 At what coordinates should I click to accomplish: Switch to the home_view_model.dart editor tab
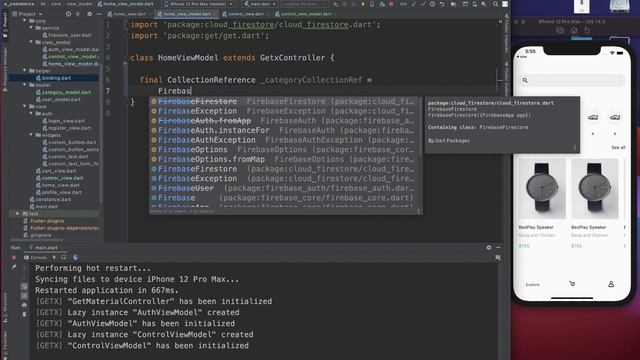pos(186,14)
